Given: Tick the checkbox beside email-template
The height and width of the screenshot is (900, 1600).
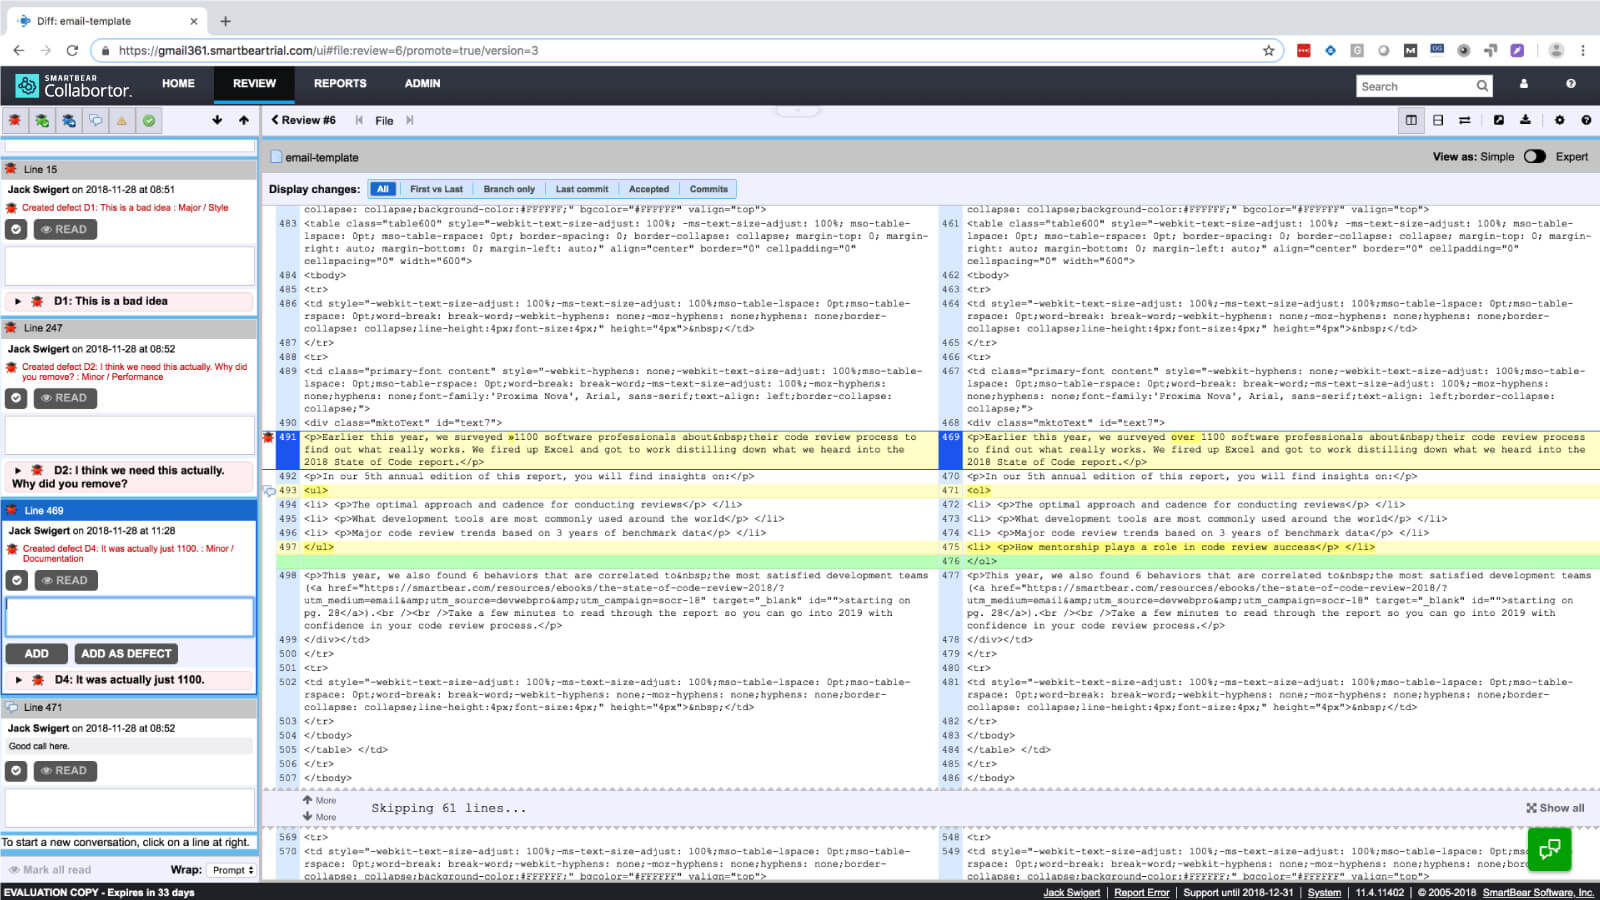Looking at the screenshot, I should [276, 157].
